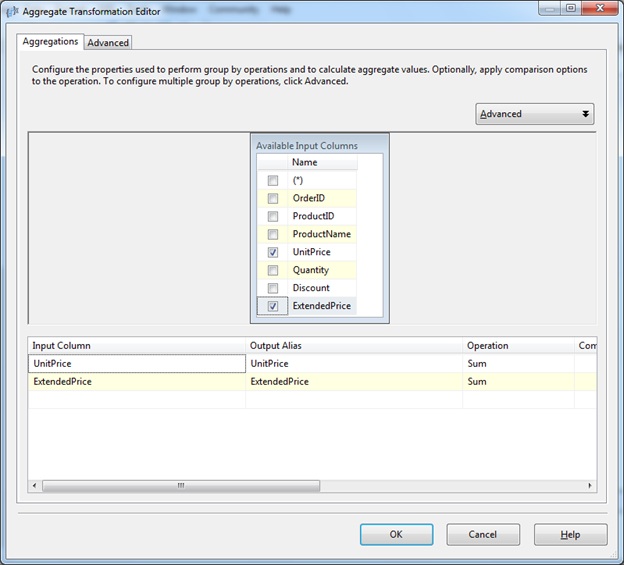Screen dimensions: 624x565
Task: Check the (*) all columns checkbox
Action: click(x=273, y=180)
